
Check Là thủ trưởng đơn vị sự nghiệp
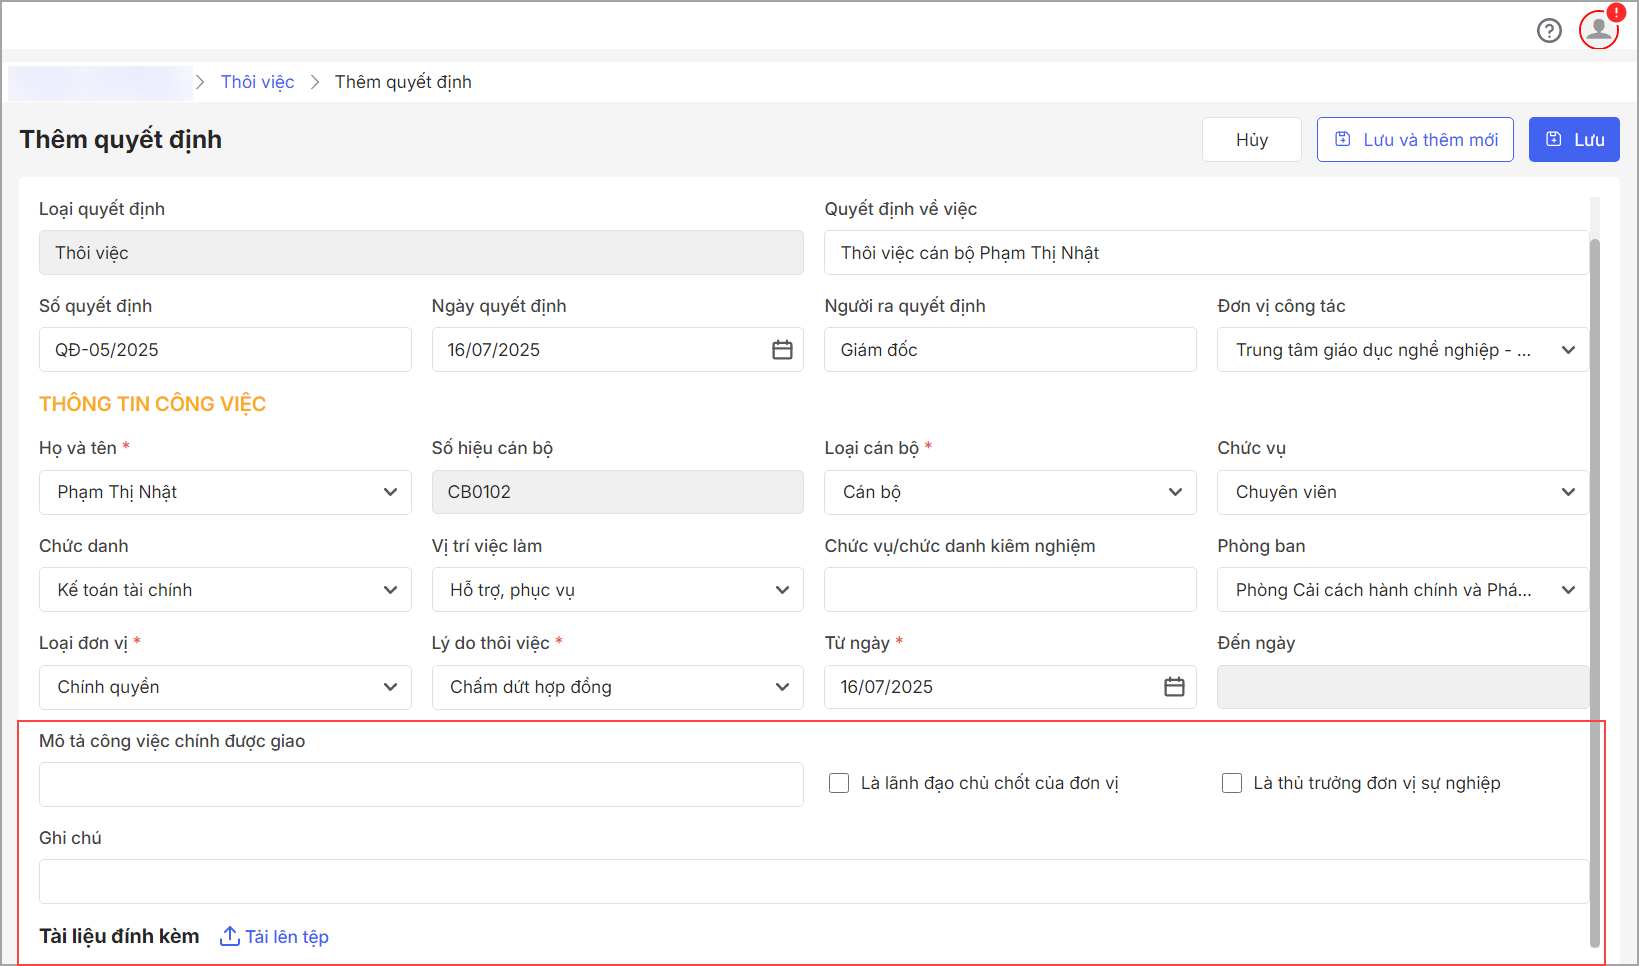[x=1232, y=783]
